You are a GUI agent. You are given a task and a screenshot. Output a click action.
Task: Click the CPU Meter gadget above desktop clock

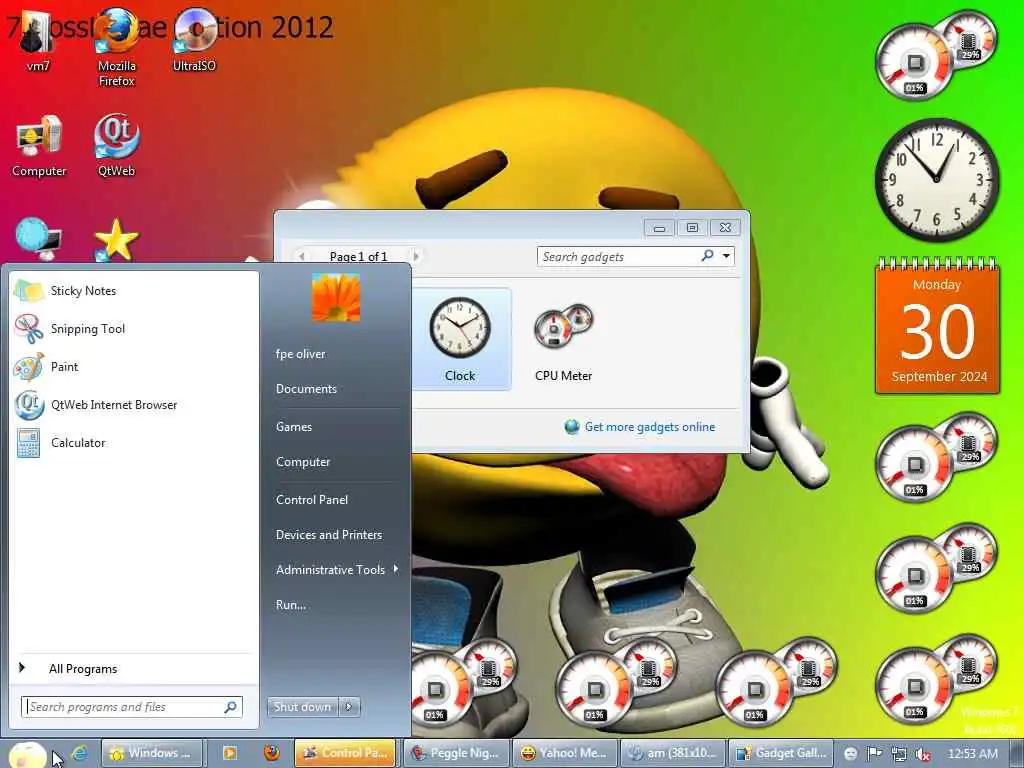click(936, 56)
